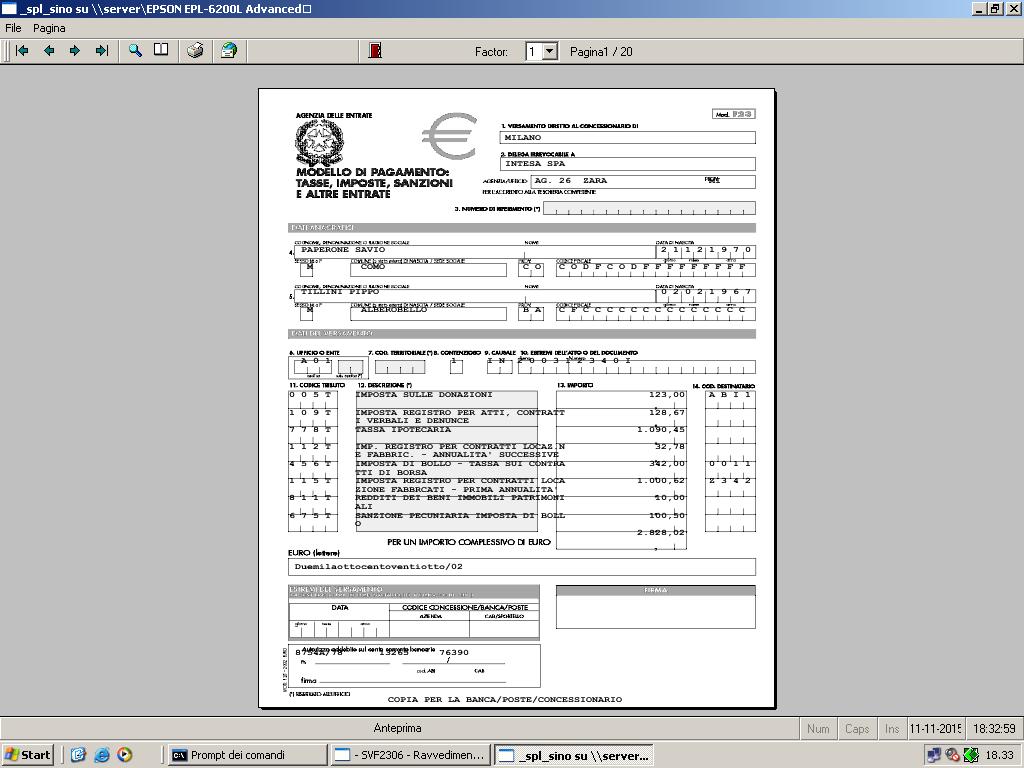Click the form title MODELLO DI PAGAMENTO
This screenshot has height=768, width=1024.
tap(372, 172)
